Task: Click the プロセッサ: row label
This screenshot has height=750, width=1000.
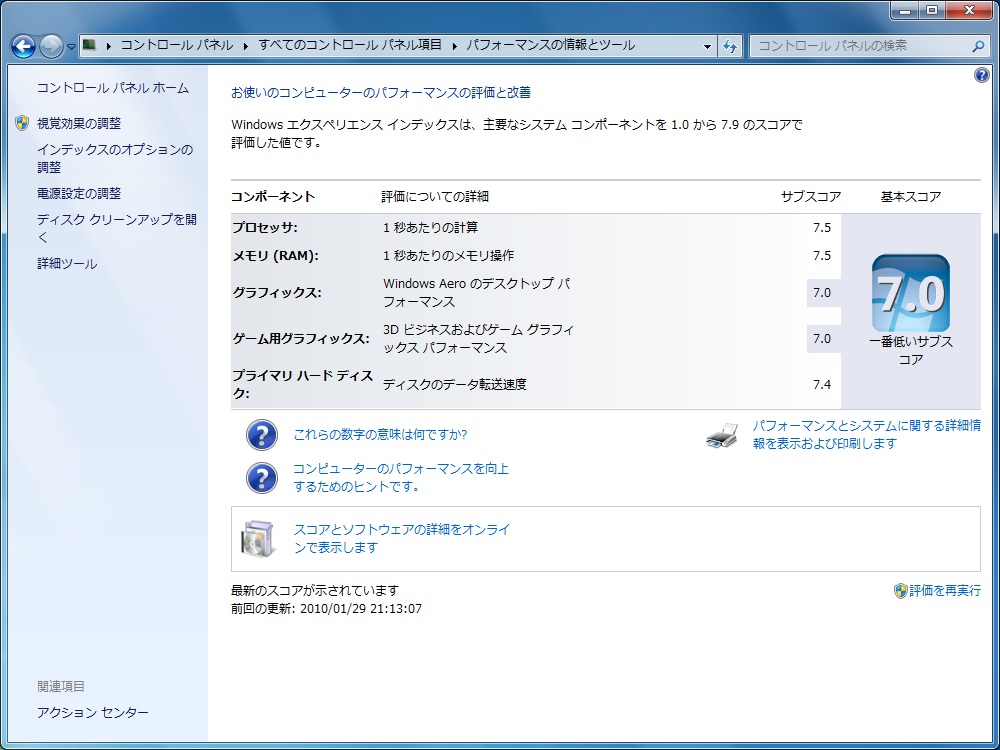Action: click(265, 228)
